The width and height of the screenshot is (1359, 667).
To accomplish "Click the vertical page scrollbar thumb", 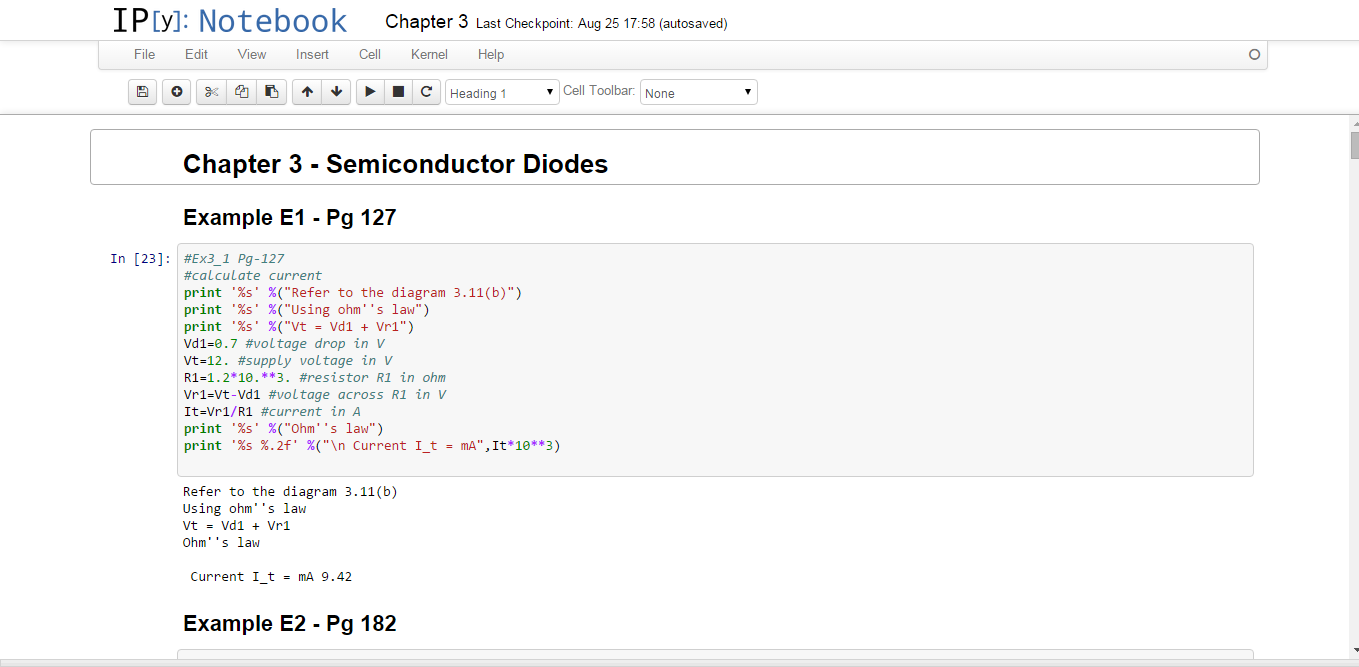I will click(1354, 145).
